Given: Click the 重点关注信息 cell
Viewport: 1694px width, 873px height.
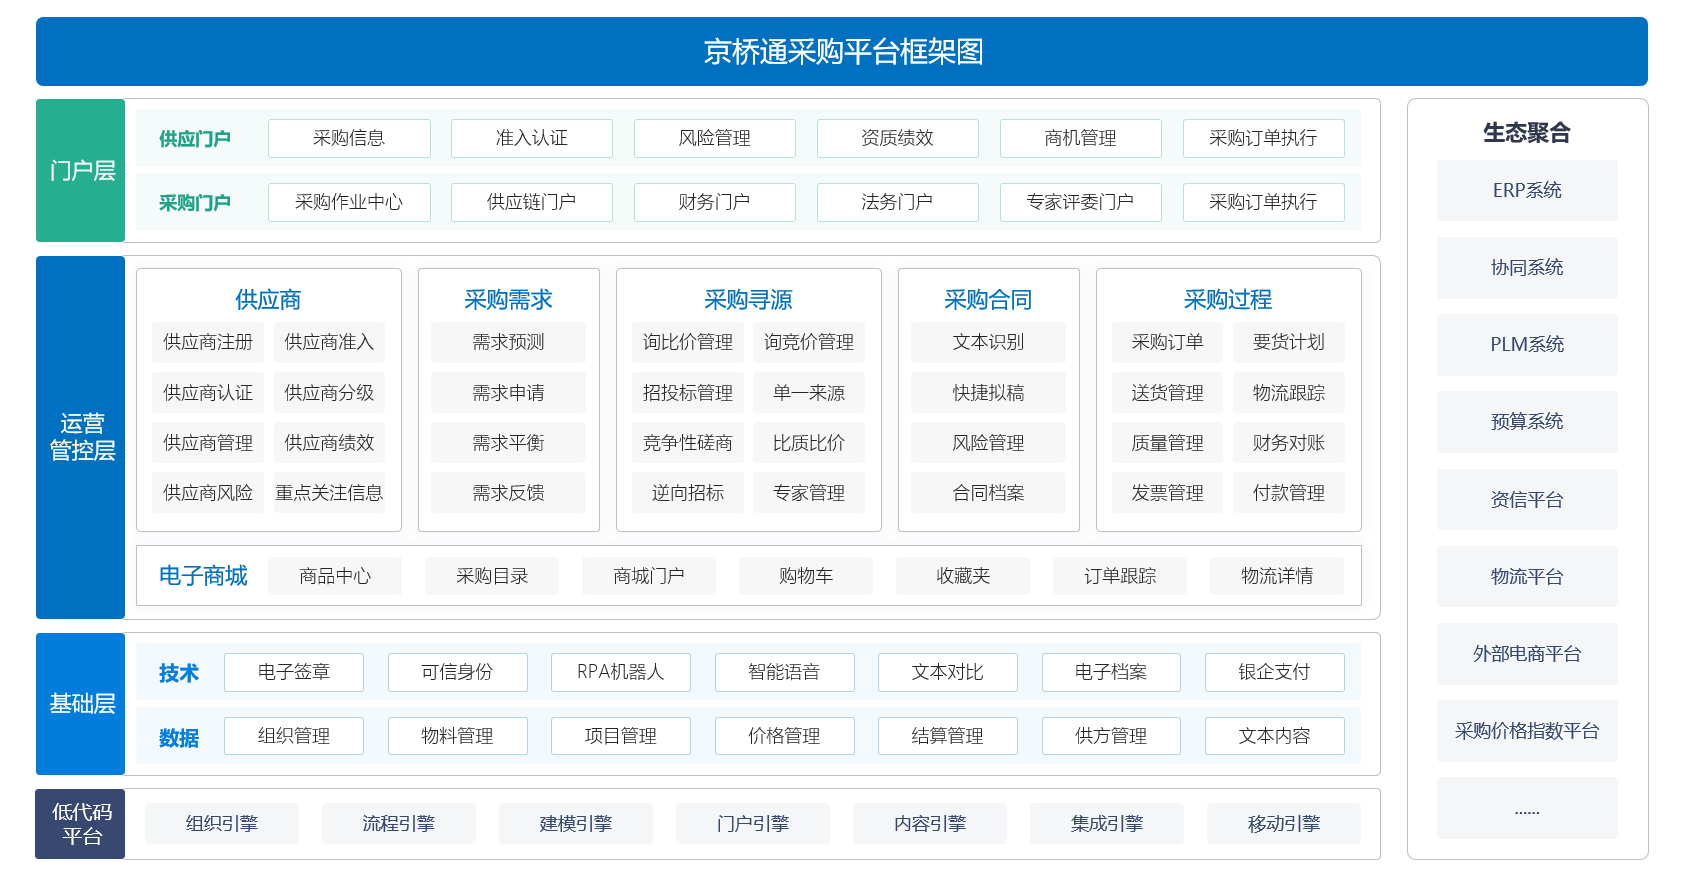Looking at the screenshot, I should tap(329, 493).
